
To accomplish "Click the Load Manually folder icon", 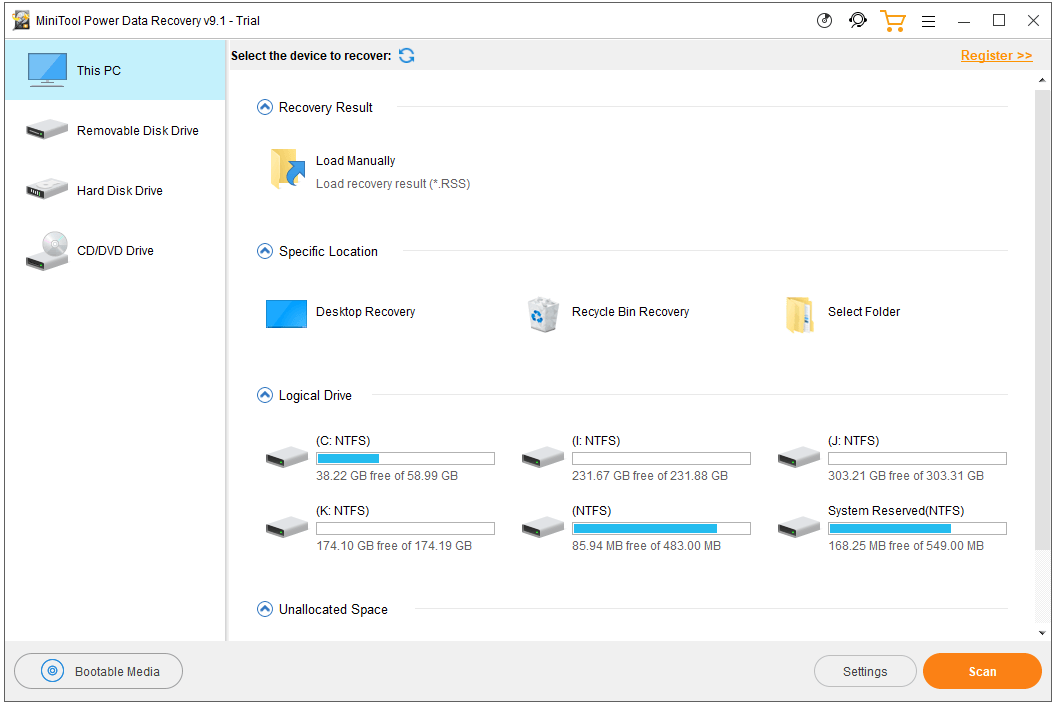I will pos(288,169).
